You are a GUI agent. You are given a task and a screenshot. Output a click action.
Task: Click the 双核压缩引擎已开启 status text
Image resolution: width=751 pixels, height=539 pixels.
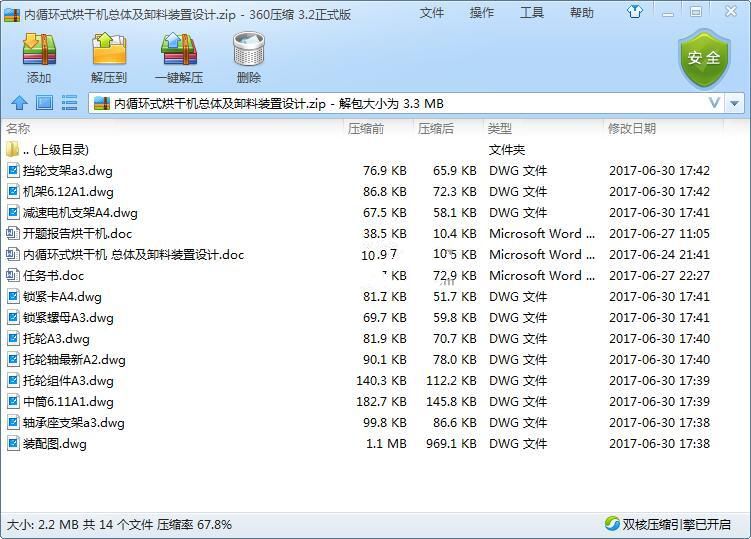coord(677,525)
